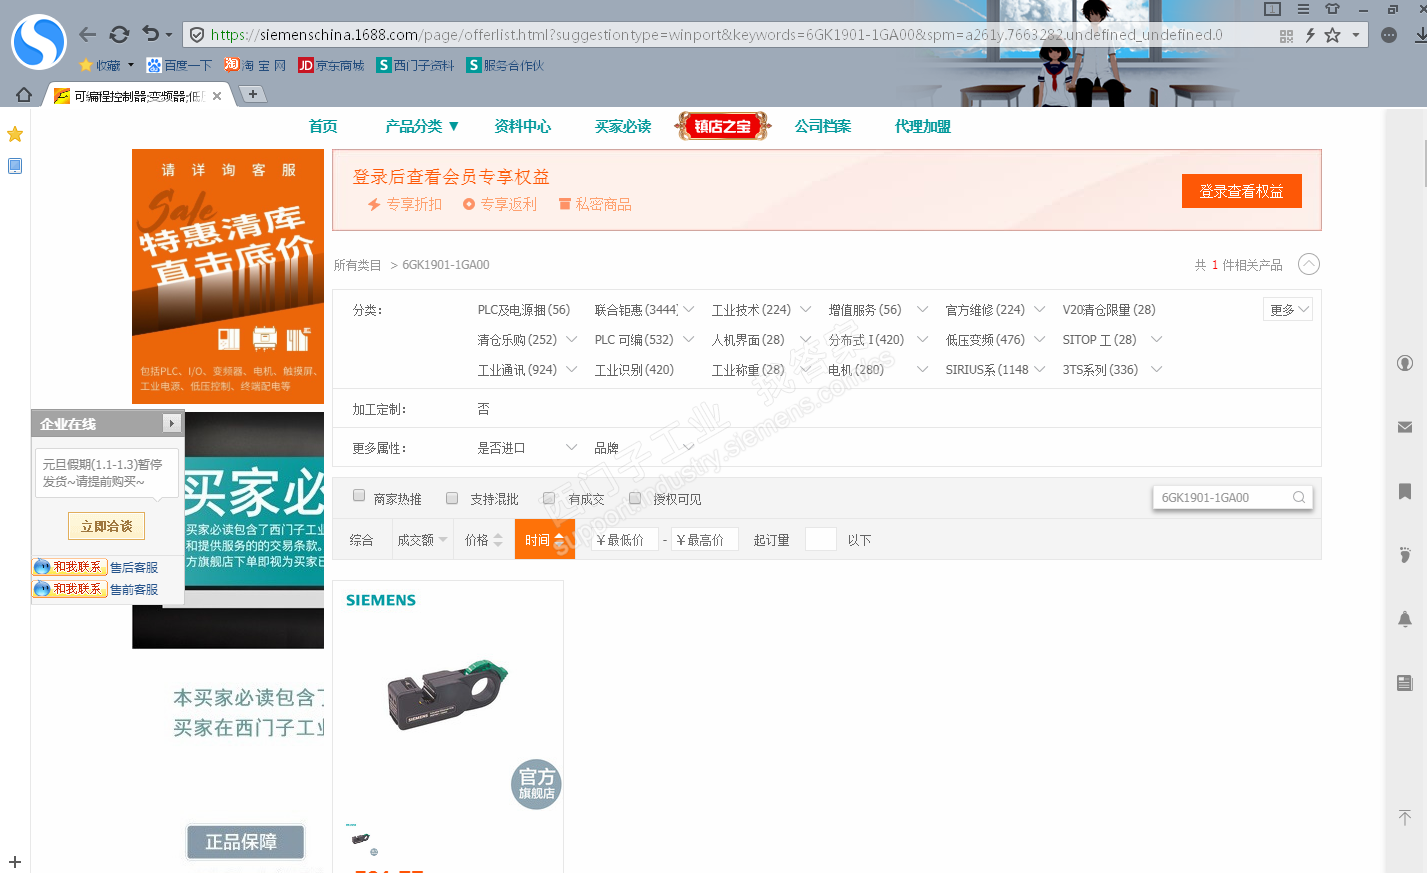
Task: Expand the 产品分类 navigation dropdown
Action: click(422, 126)
